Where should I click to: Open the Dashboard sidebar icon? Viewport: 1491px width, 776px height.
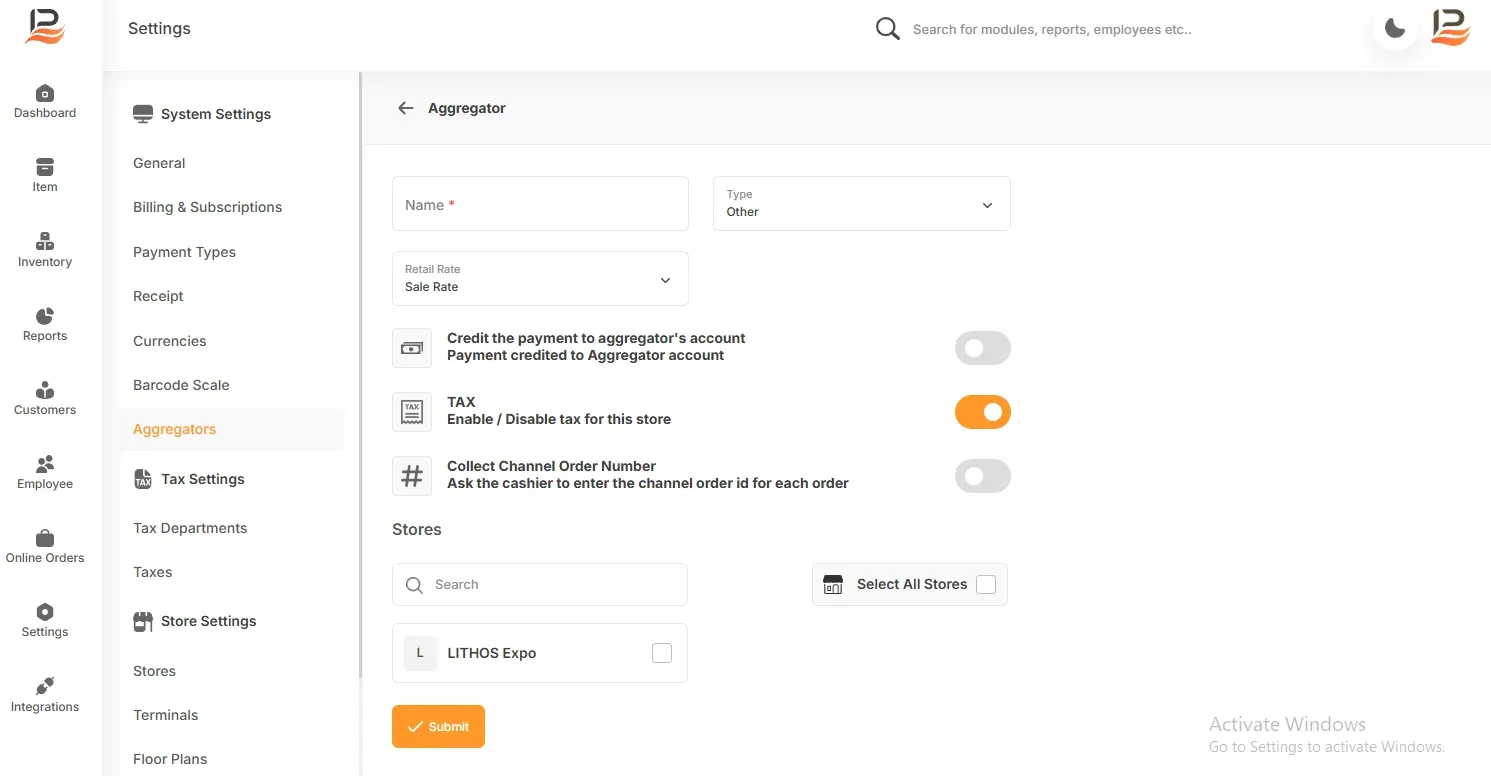(x=45, y=93)
